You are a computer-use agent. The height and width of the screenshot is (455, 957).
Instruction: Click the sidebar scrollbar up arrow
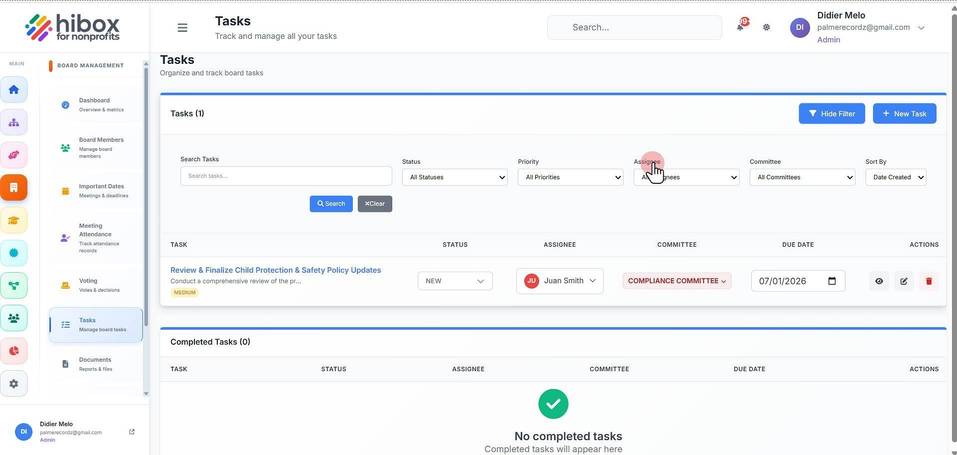click(146, 63)
